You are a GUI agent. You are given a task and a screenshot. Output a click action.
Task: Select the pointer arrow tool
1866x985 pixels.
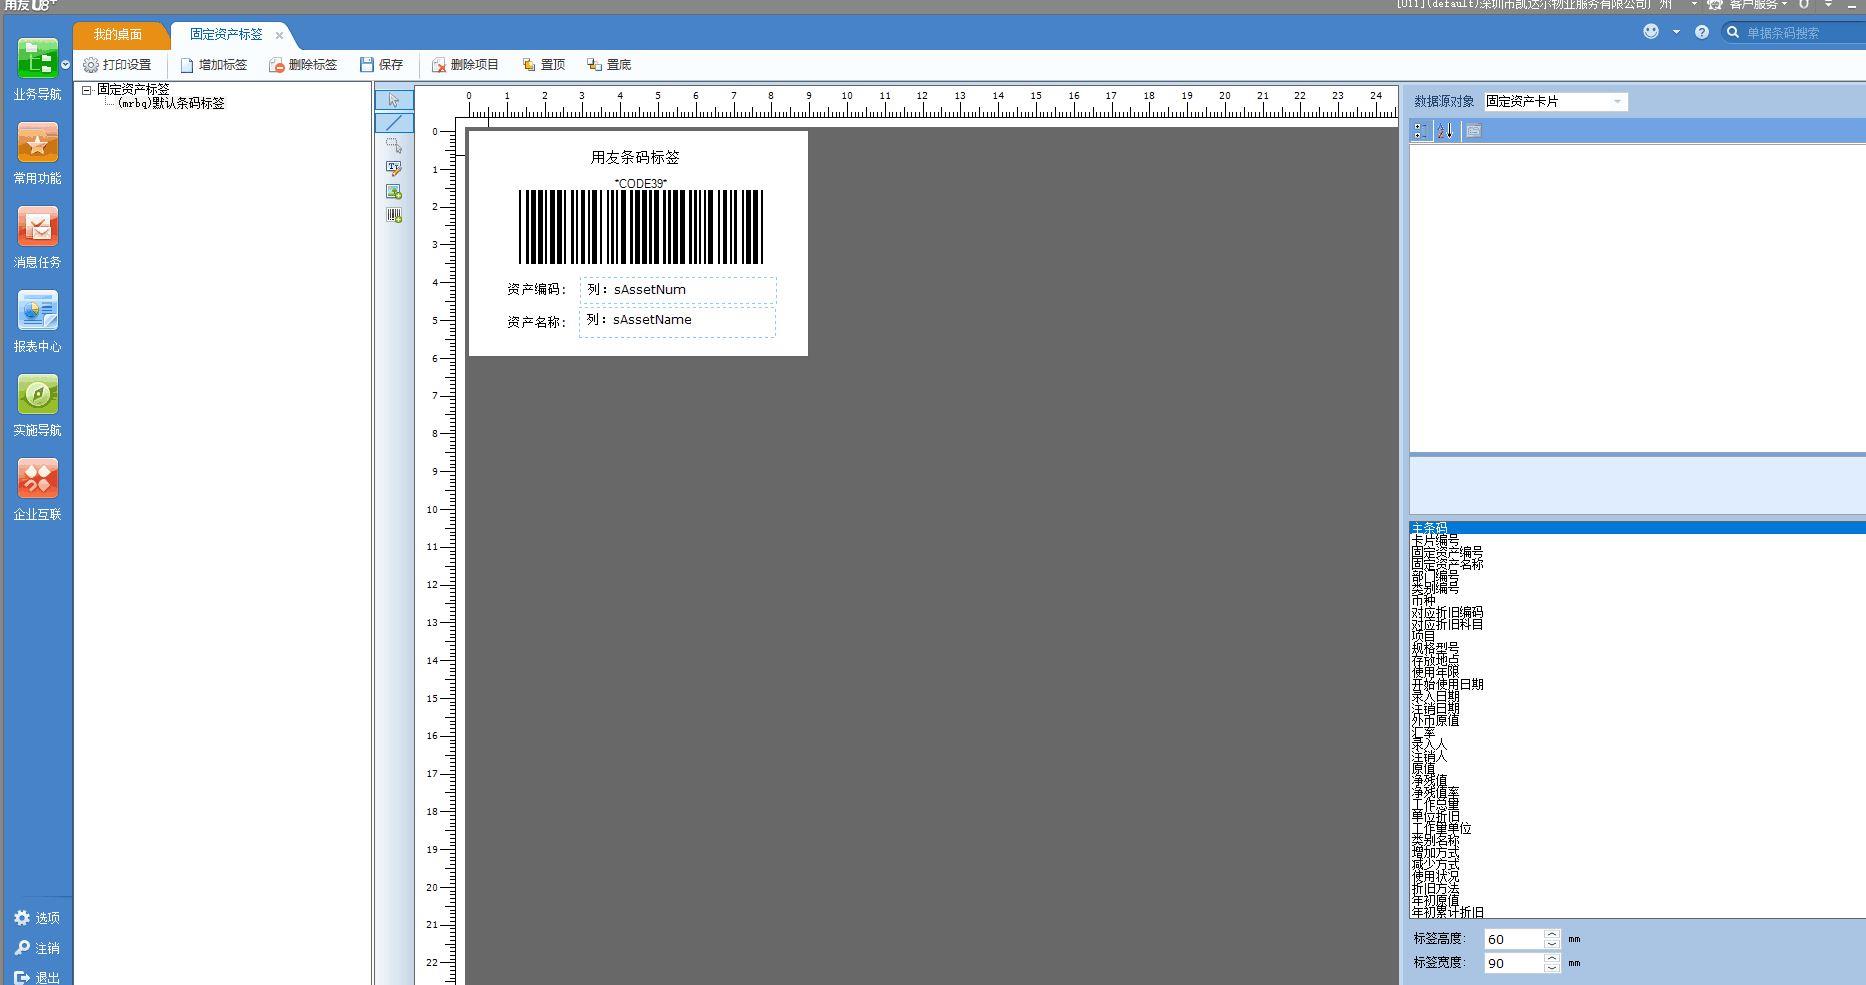click(394, 100)
